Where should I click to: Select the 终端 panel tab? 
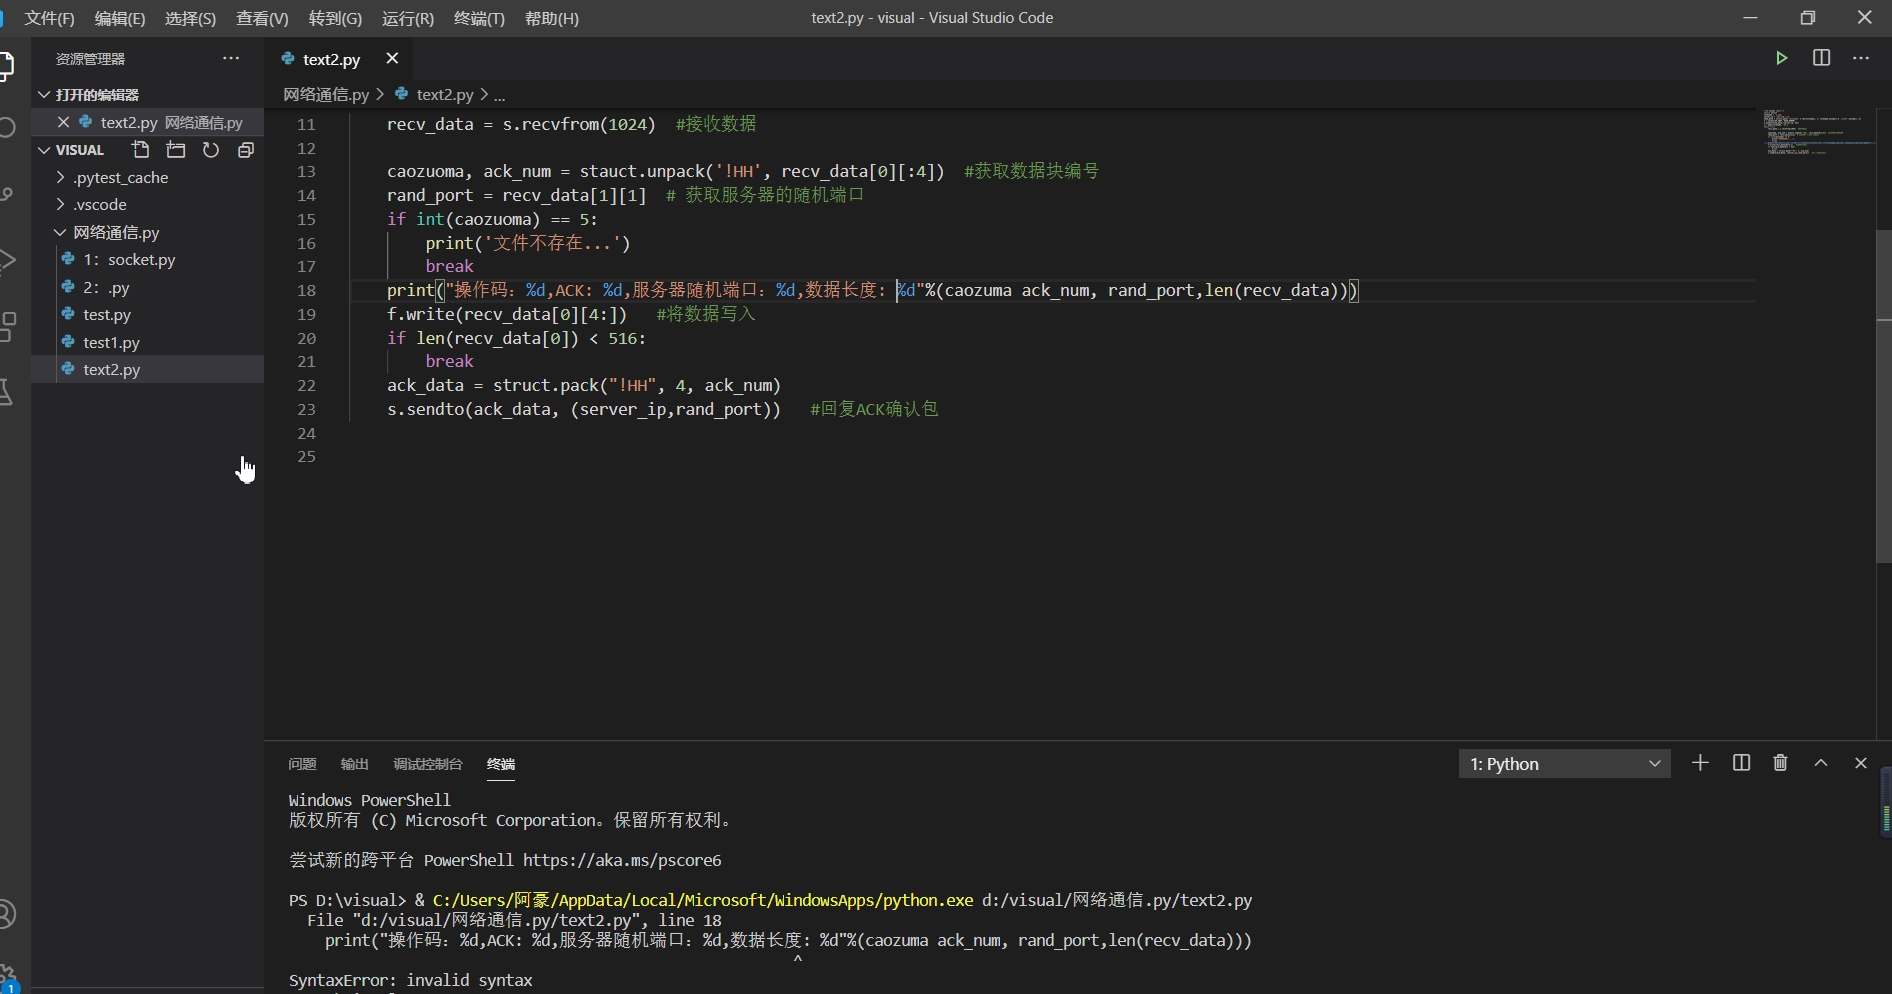[x=501, y=764]
